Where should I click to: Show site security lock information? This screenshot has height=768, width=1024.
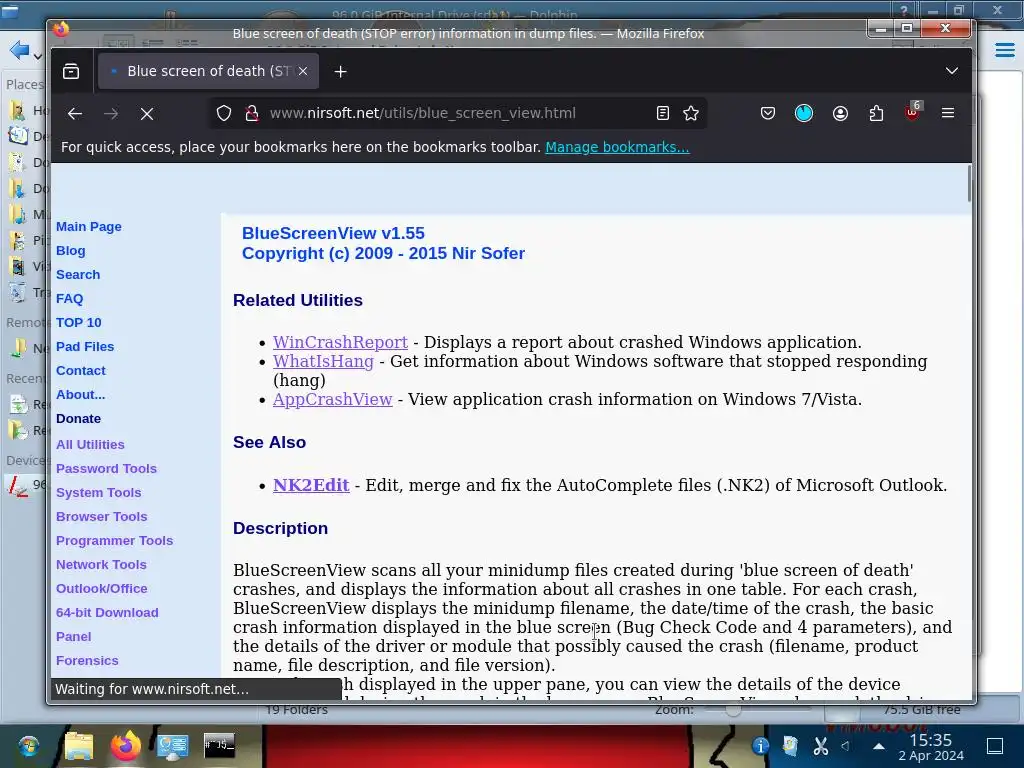(251, 114)
